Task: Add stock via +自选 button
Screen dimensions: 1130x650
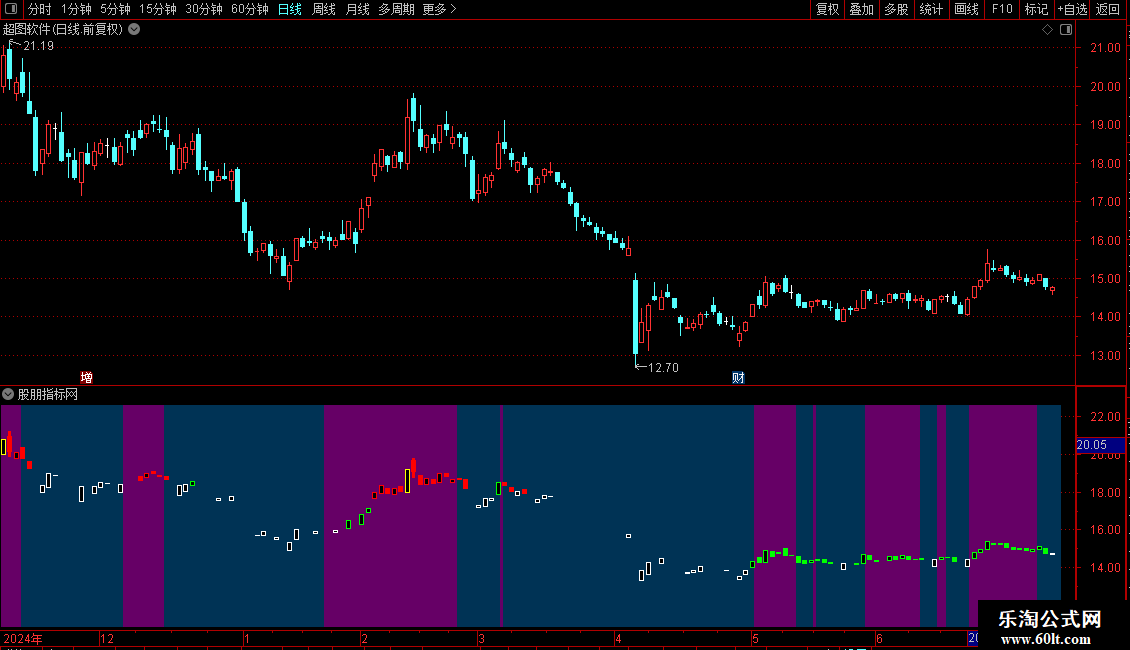Action: tap(1072, 9)
